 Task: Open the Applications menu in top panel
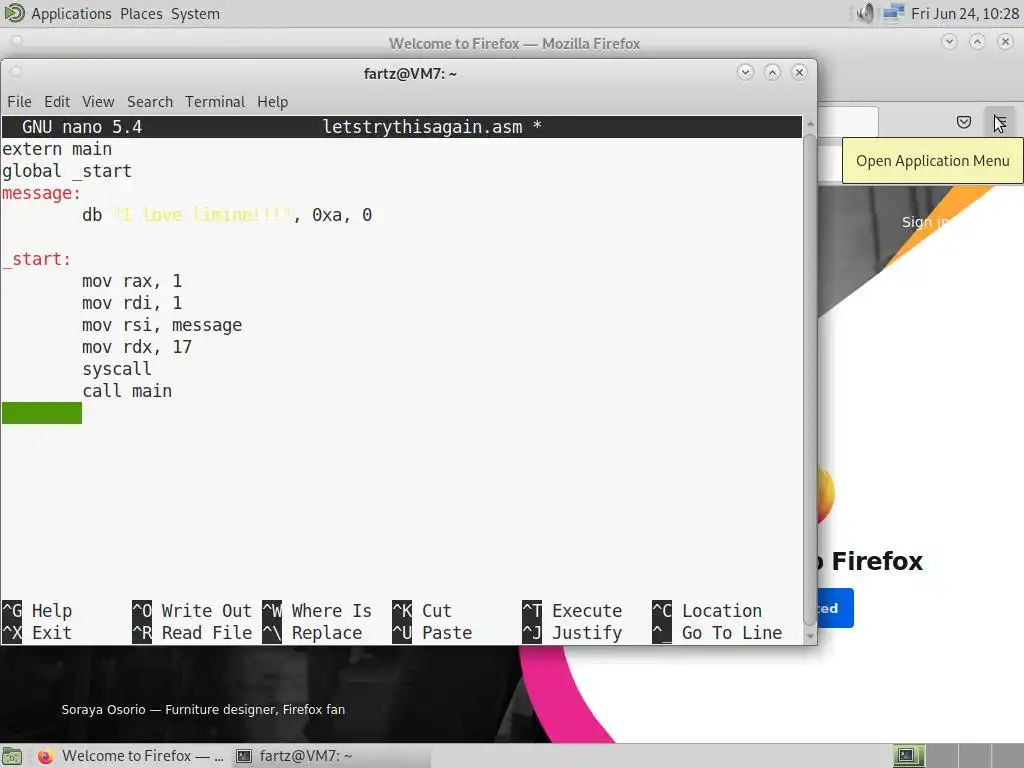[71, 14]
